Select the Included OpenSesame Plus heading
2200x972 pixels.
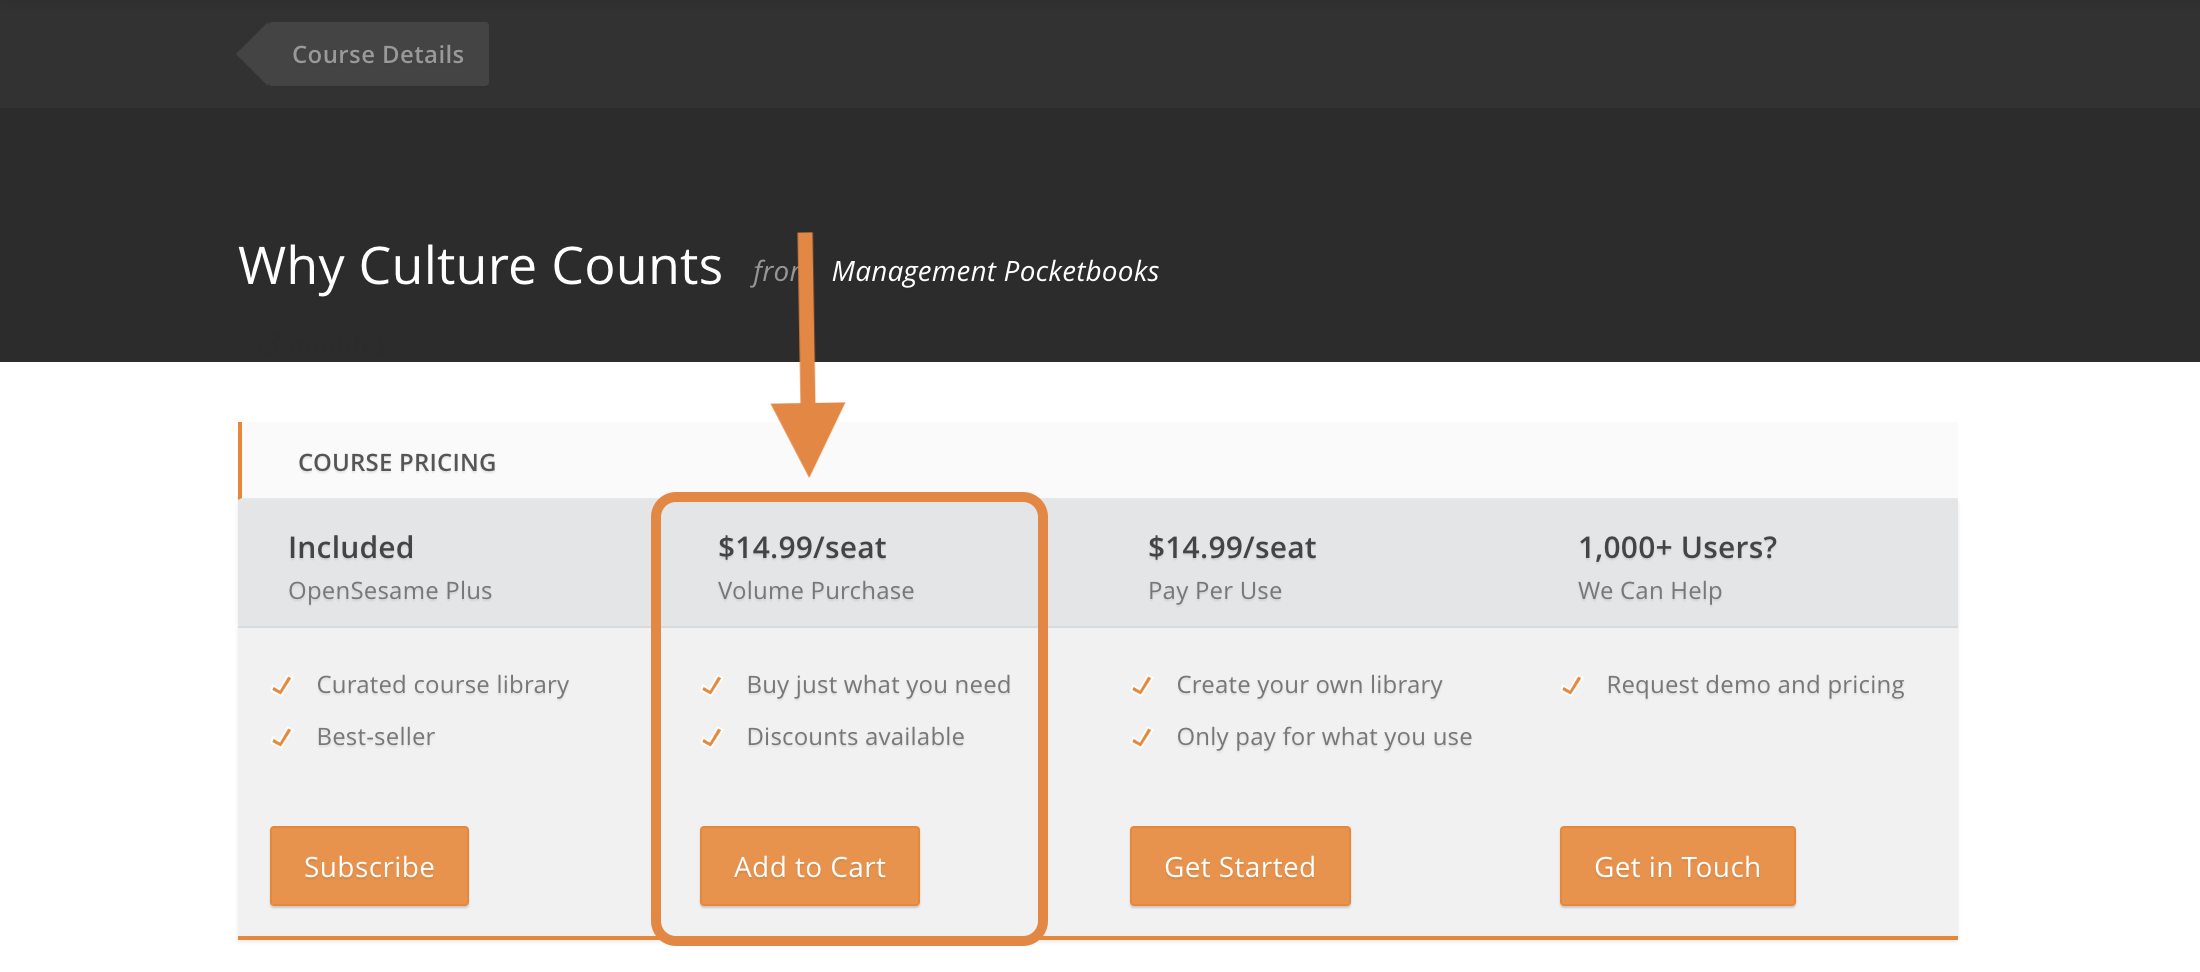tap(351, 547)
